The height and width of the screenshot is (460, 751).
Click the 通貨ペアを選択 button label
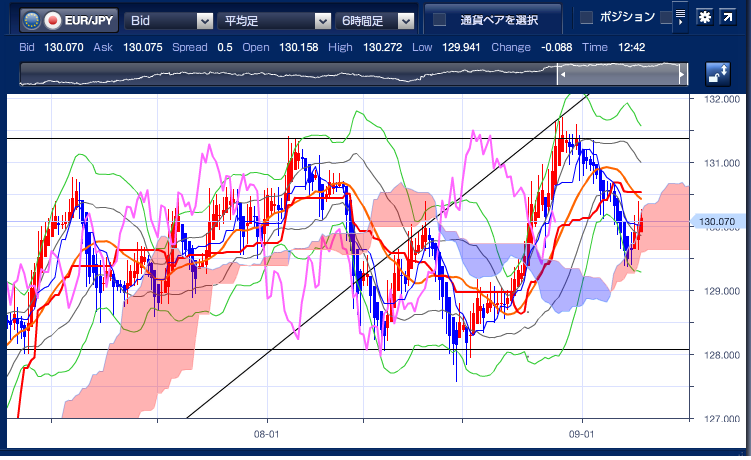pyautogui.click(x=499, y=20)
